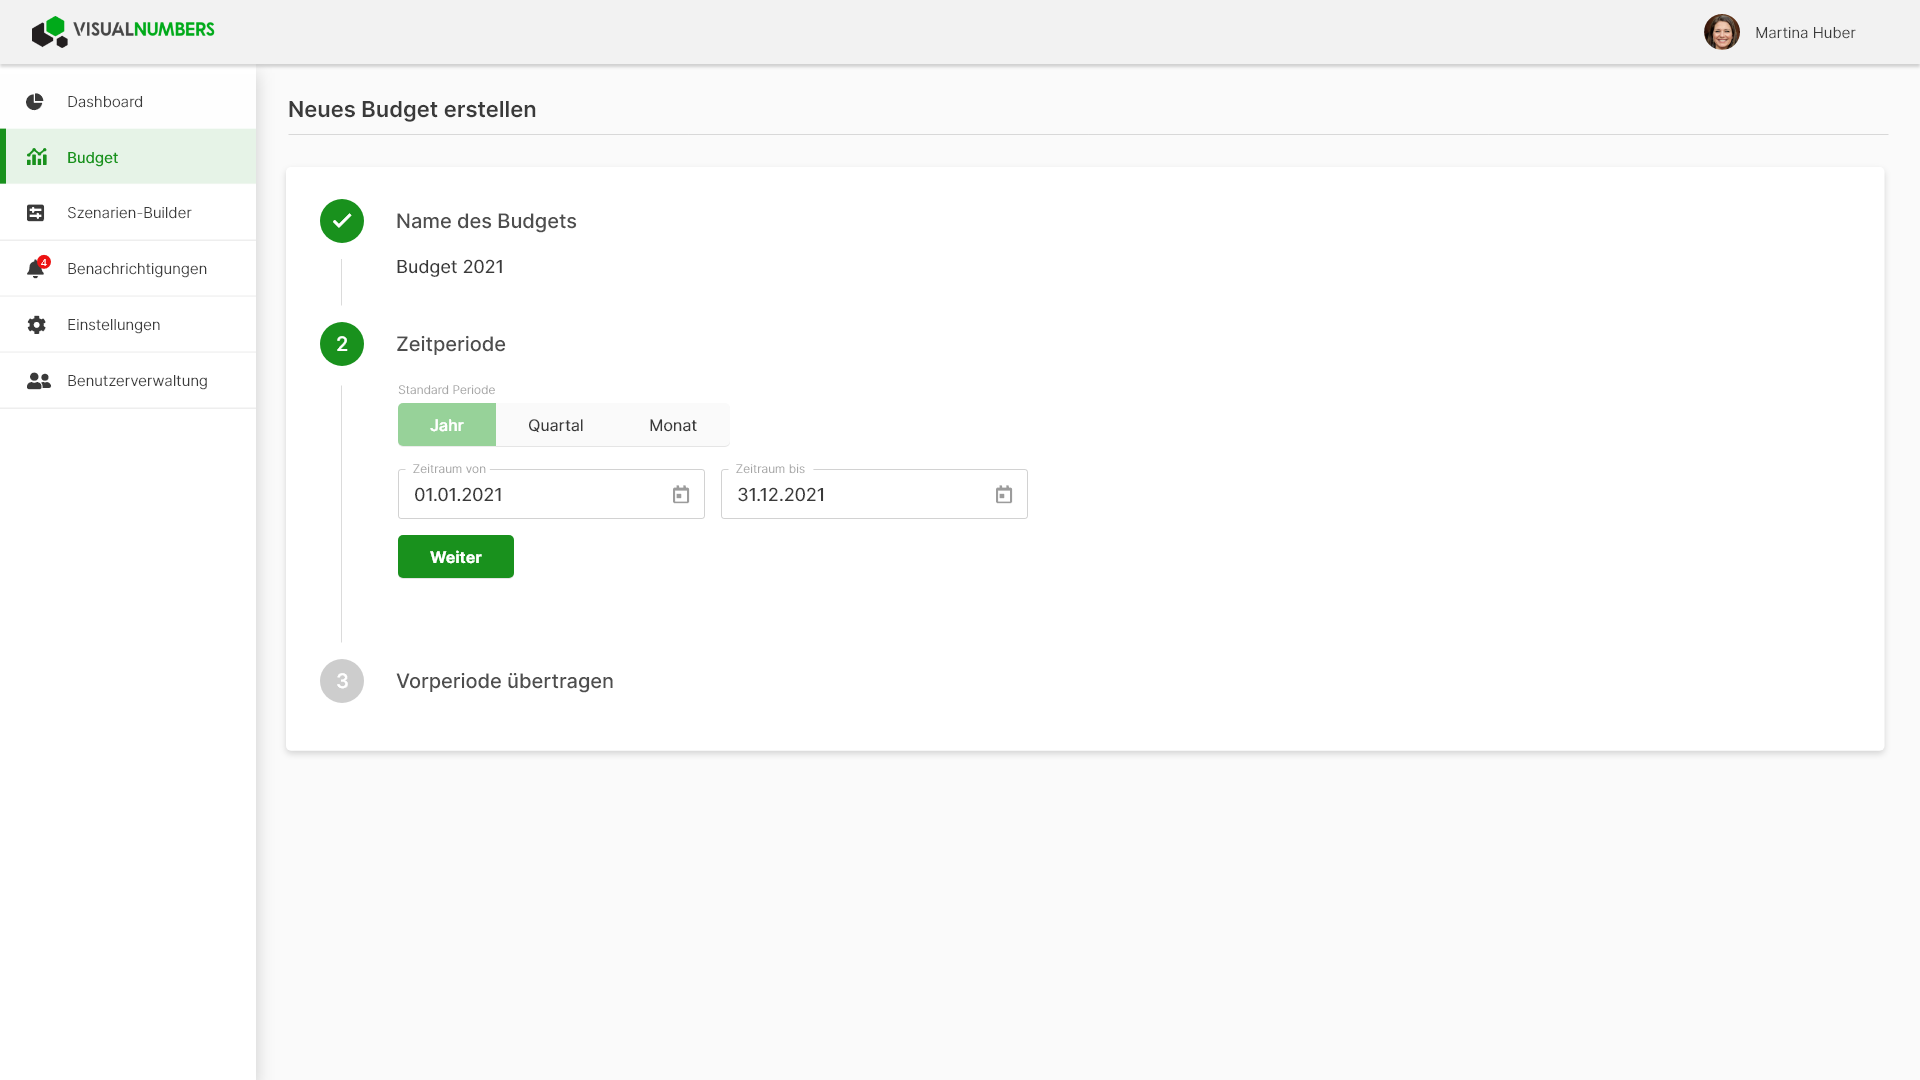The image size is (1920, 1080).
Task: Click the VisualNumbers logo
Action: point(123,31)
